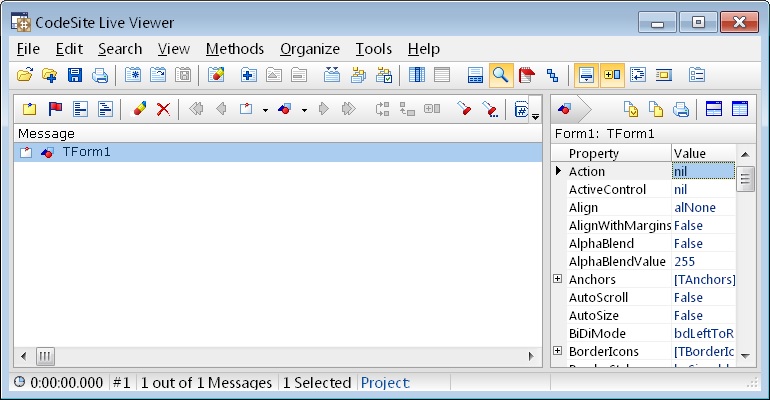Screen dimensions: 770x400
Task: Click the red notepad icon
Action: [x=526, y=75]
